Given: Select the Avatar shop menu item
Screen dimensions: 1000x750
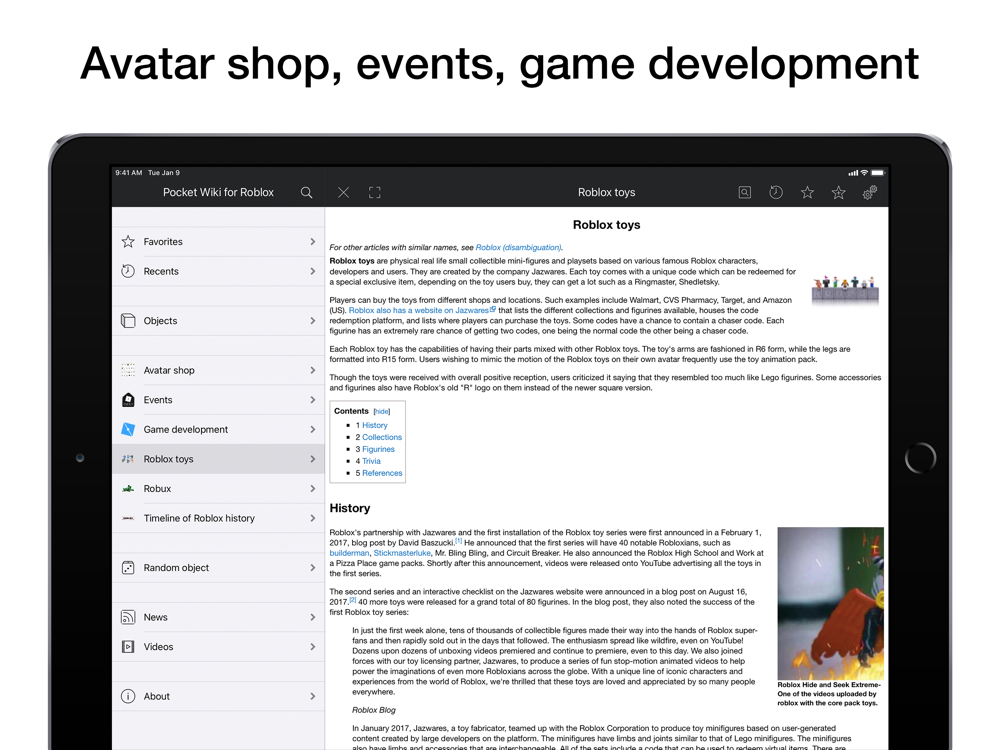Looking at the screenshot, I should point(218,370).
